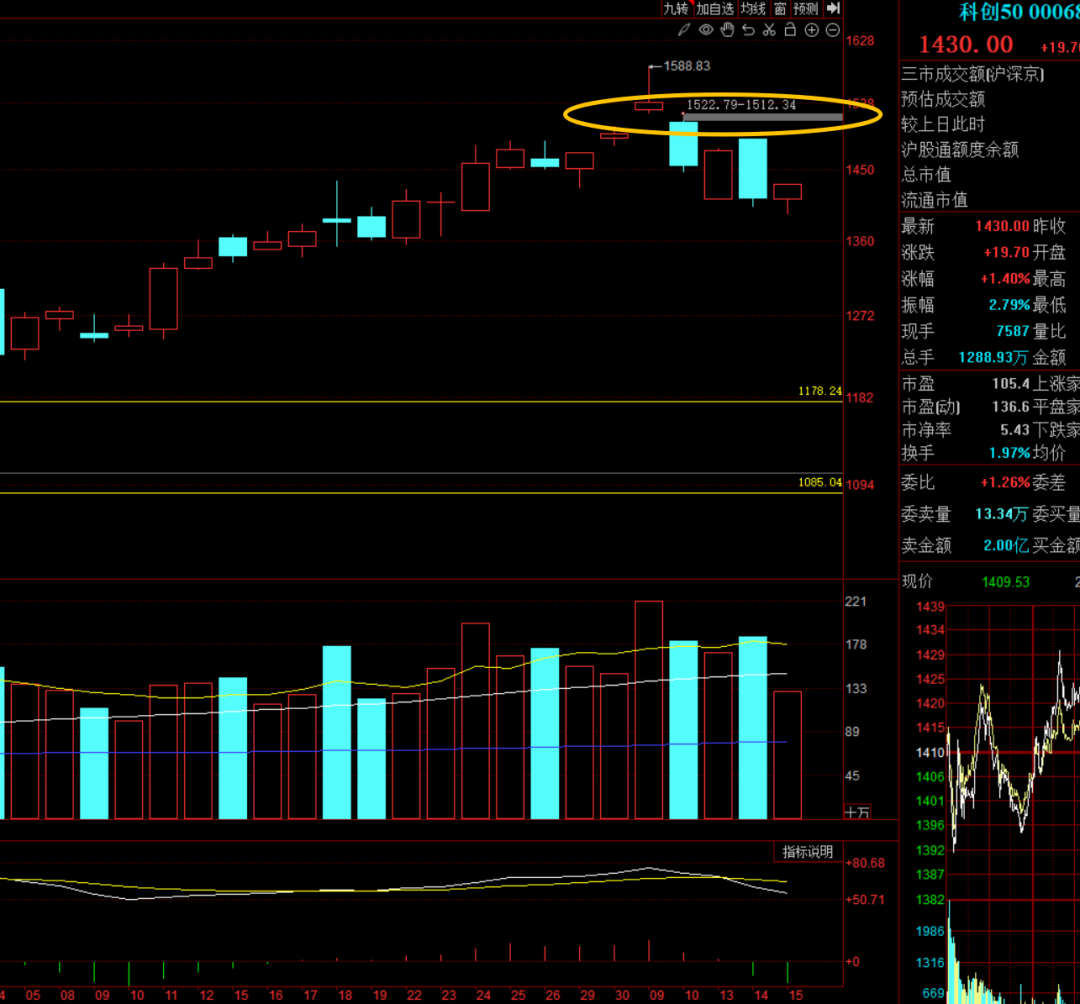Click the 加自选 add-to-watchlist button
This screenshot has width=1080, height=1004.
(715, 8)
